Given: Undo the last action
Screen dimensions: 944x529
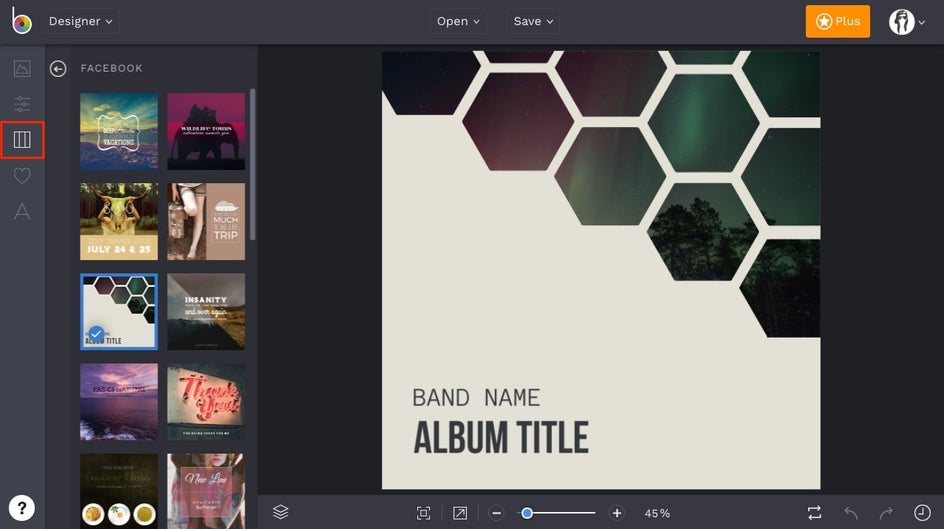Looking at the screenshot, I should [851, 513].
